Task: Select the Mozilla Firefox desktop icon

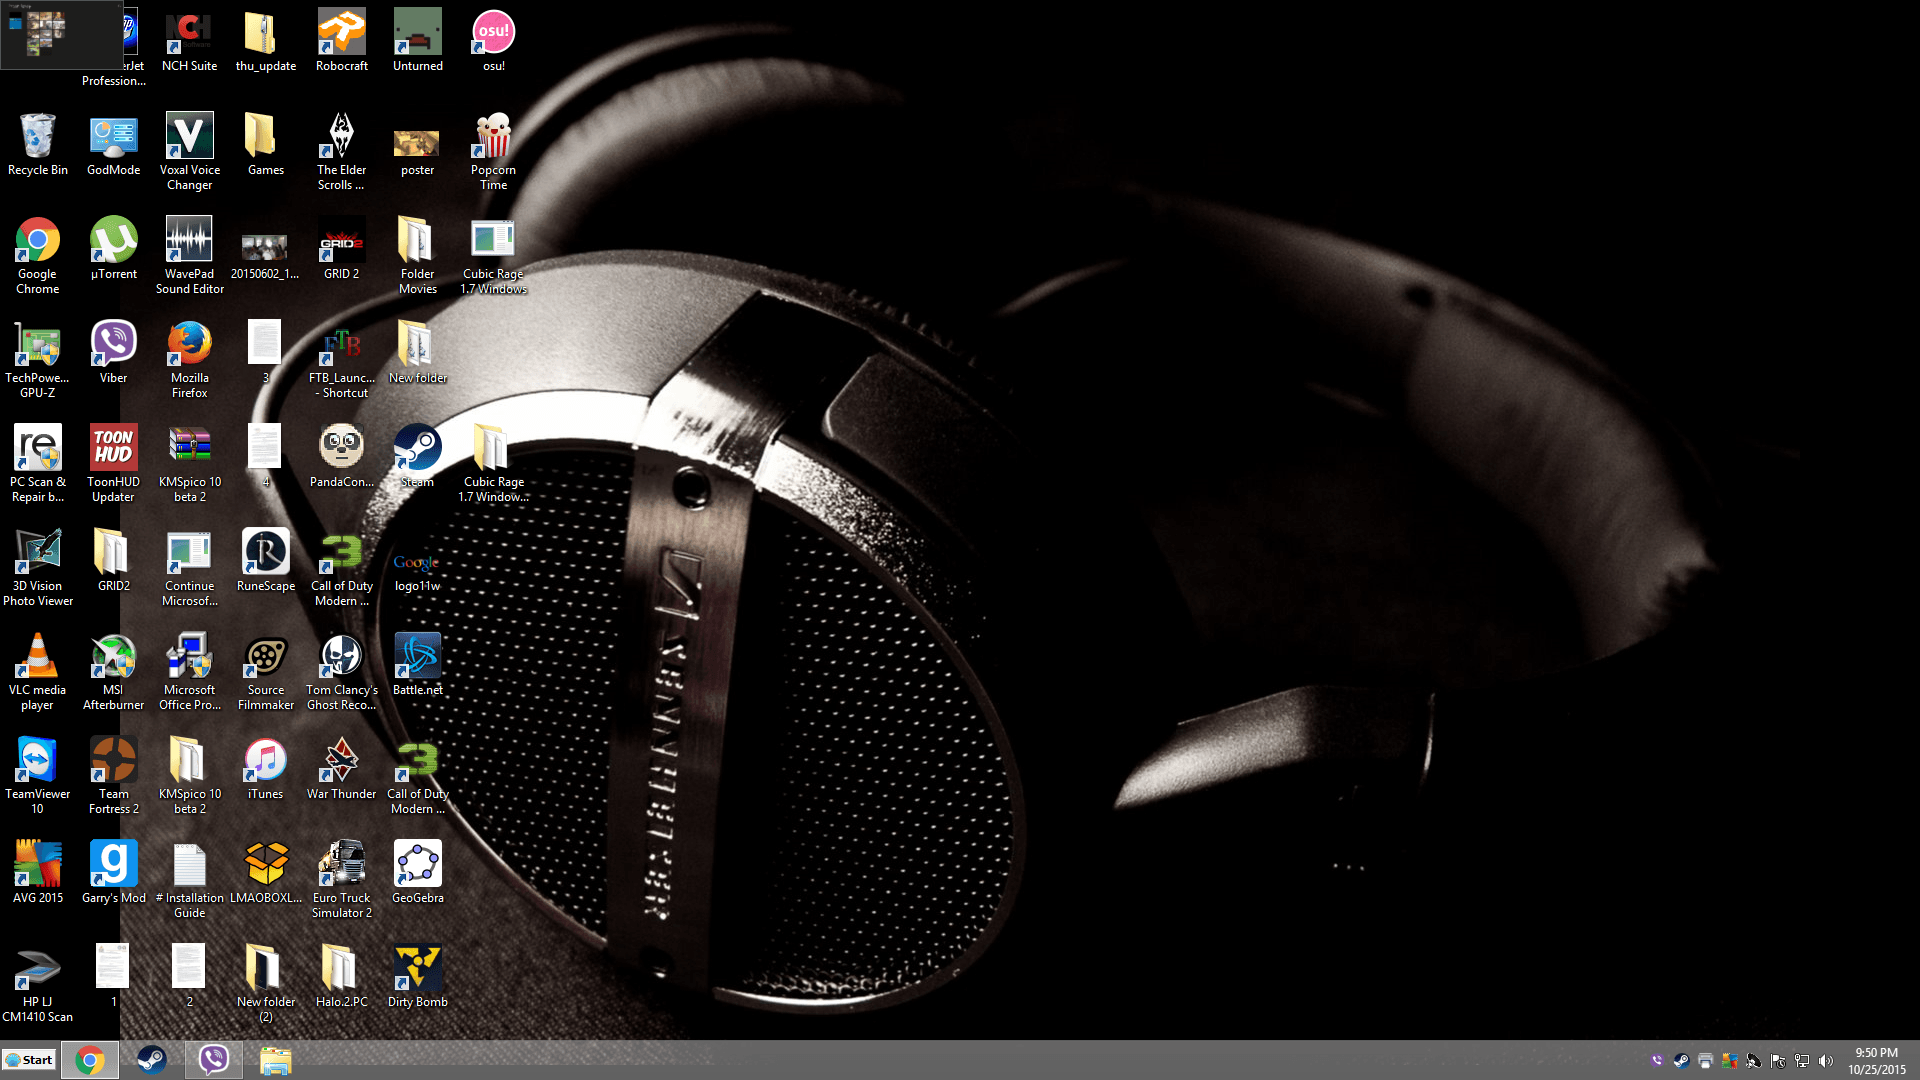Action: point(189,345)
